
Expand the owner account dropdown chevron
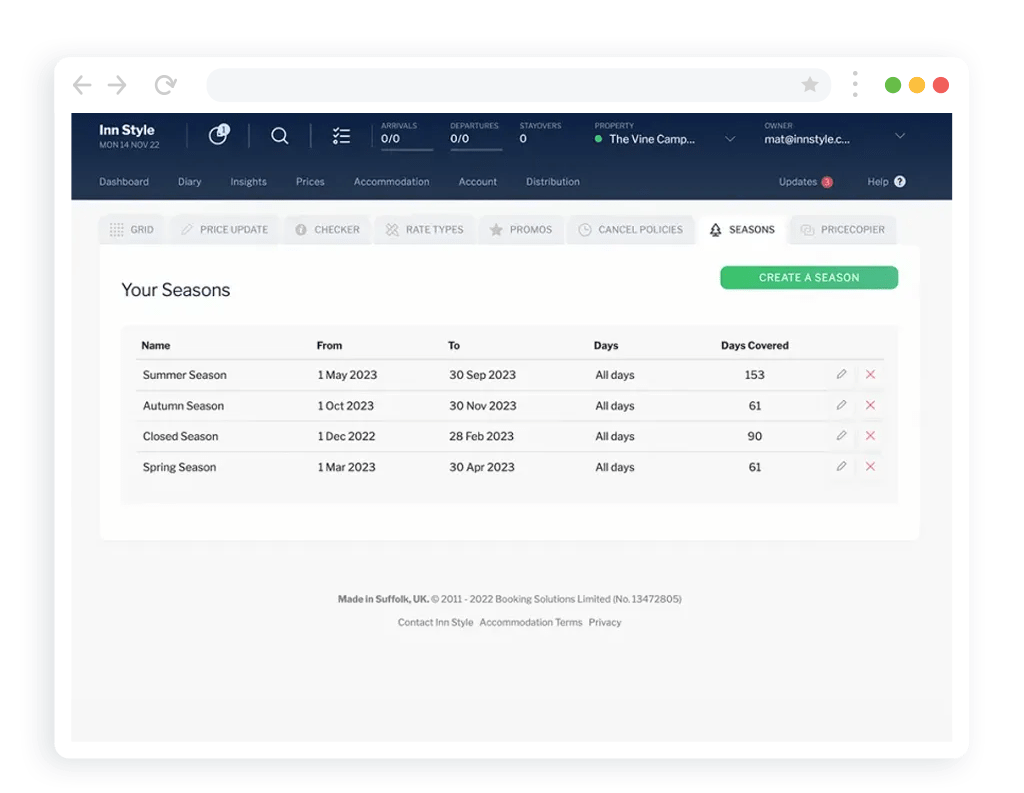pos(899,136)
